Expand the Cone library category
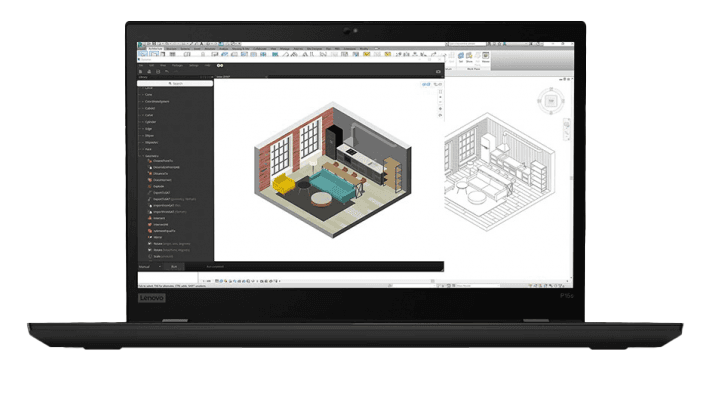The width and height of the screenshot is (715, 403). (x=147, y=94)
